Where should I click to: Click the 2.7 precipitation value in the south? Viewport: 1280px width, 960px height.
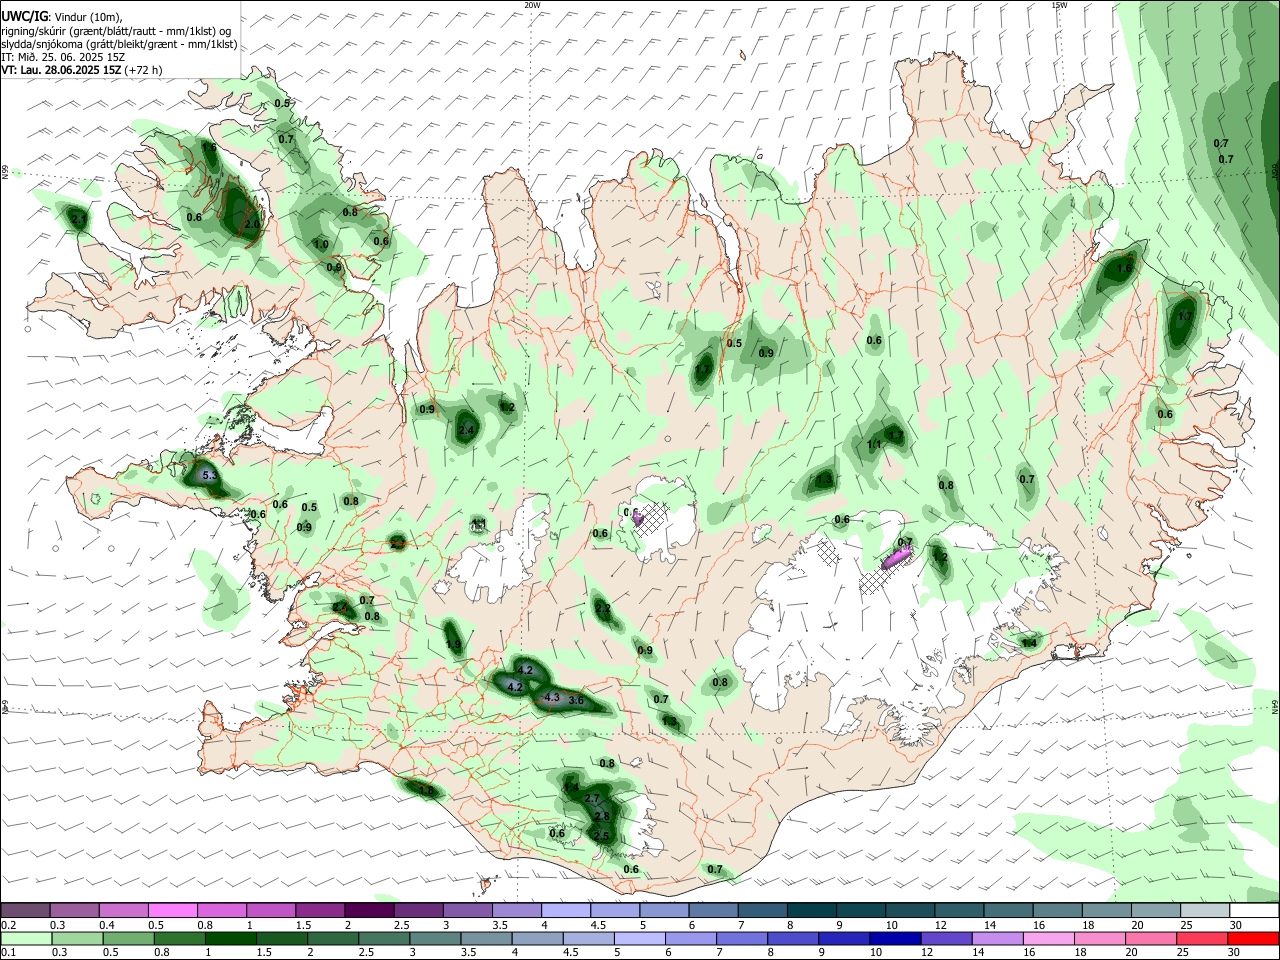coord(592,799)
